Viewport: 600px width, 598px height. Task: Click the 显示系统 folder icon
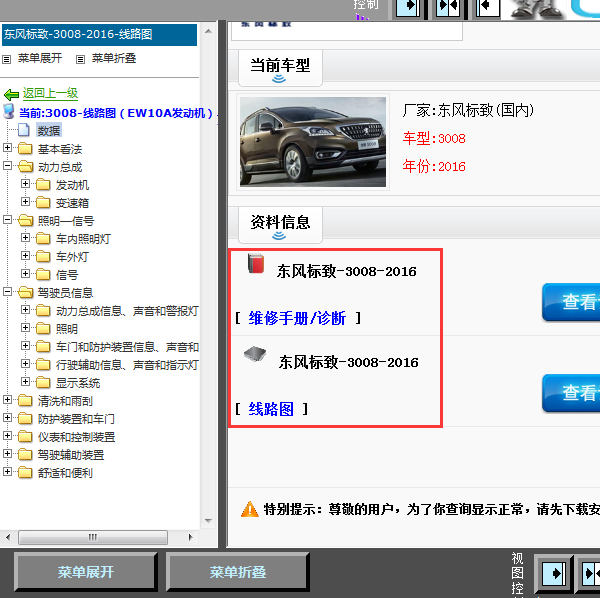[43, 382]
